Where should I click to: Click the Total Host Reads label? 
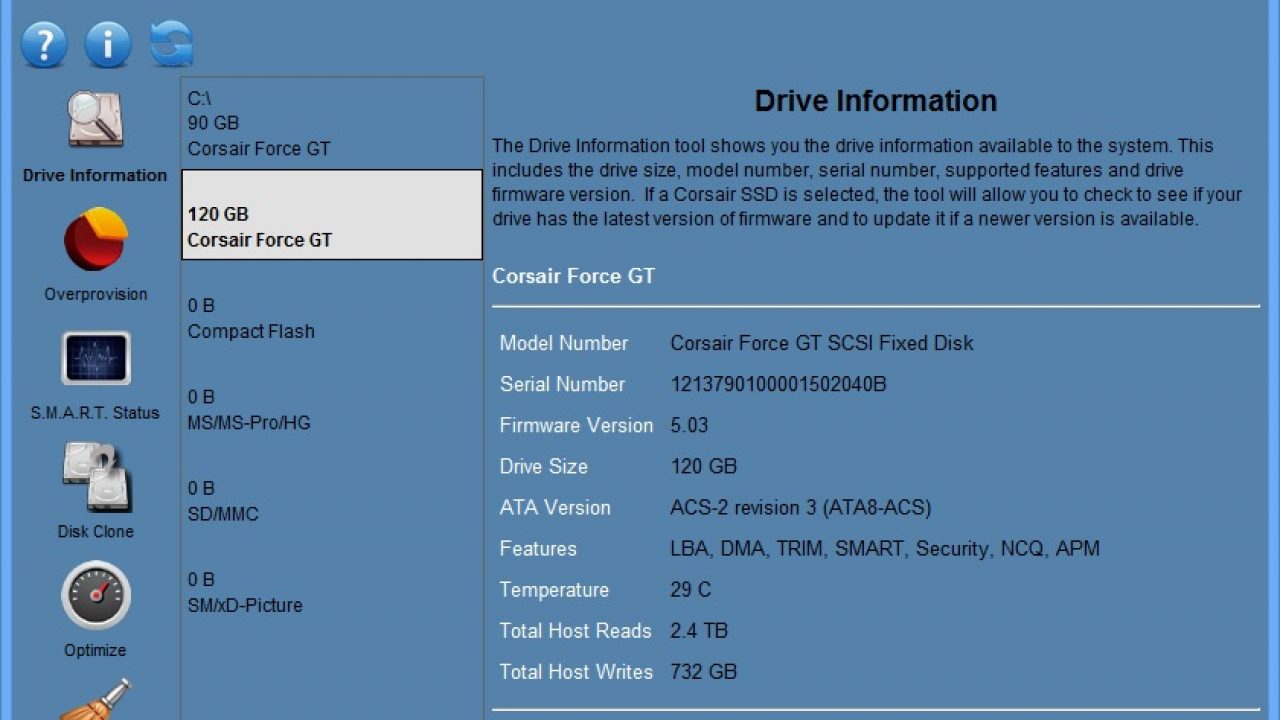(575, 630)
